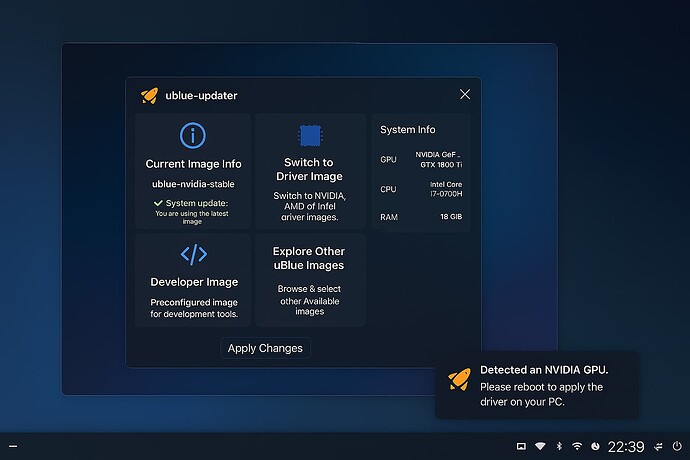
Task: Click the GPU label in System Info
Action: click(x=388, y=160)
